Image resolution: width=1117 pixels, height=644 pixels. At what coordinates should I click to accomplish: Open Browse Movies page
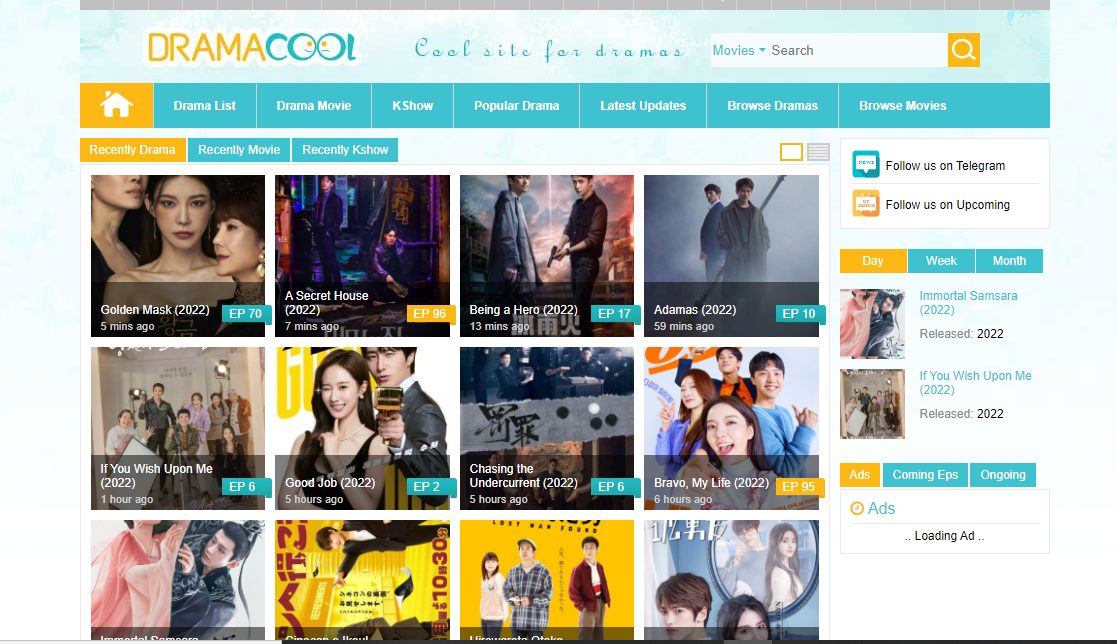903,105
